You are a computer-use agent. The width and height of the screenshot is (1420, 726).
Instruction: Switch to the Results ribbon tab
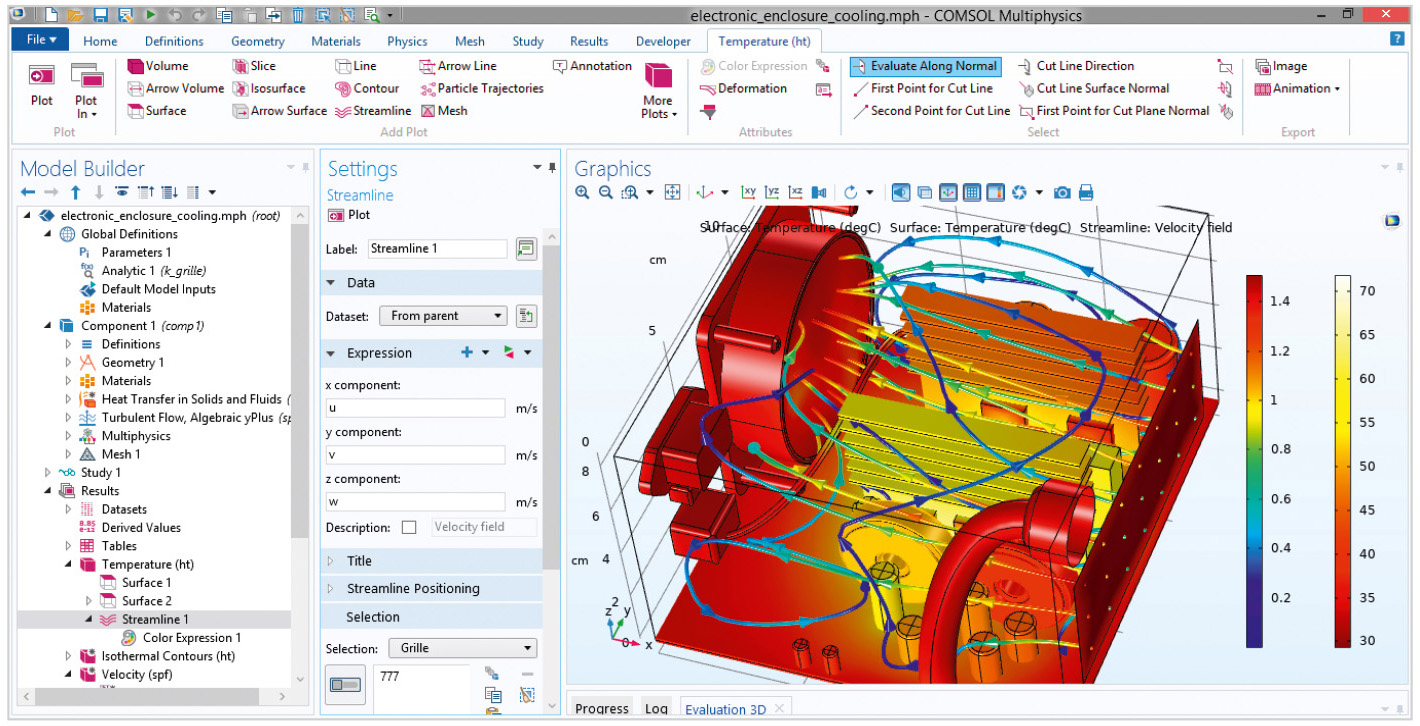pos(589,41)
